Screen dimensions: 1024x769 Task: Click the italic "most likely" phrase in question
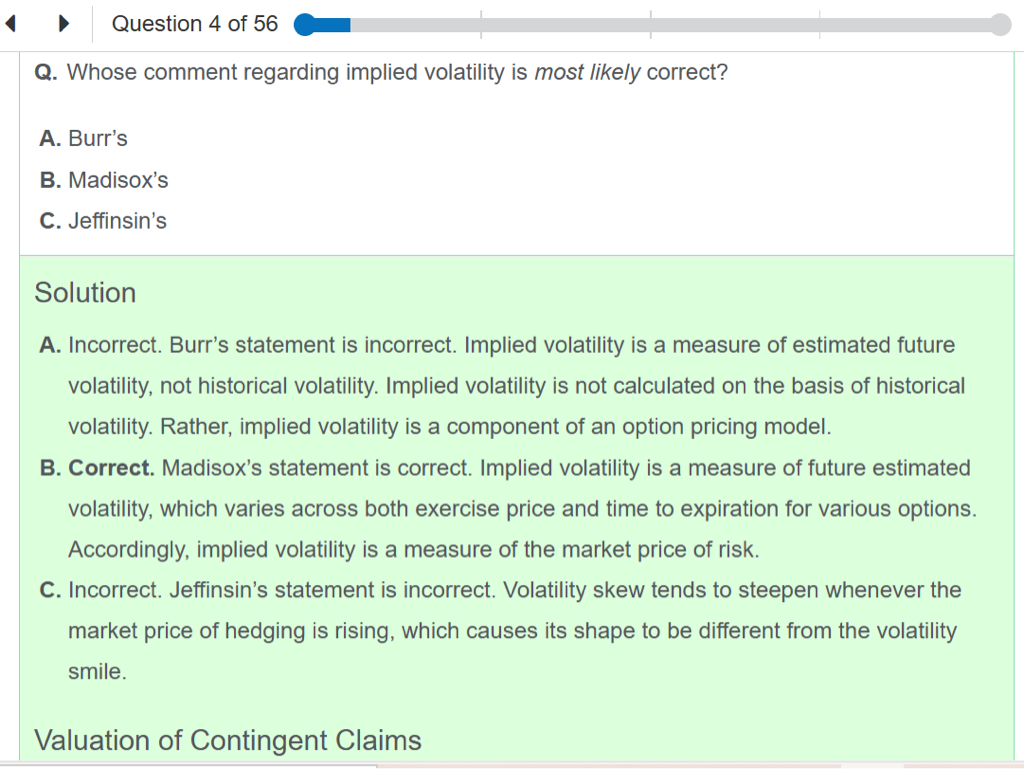587,73
